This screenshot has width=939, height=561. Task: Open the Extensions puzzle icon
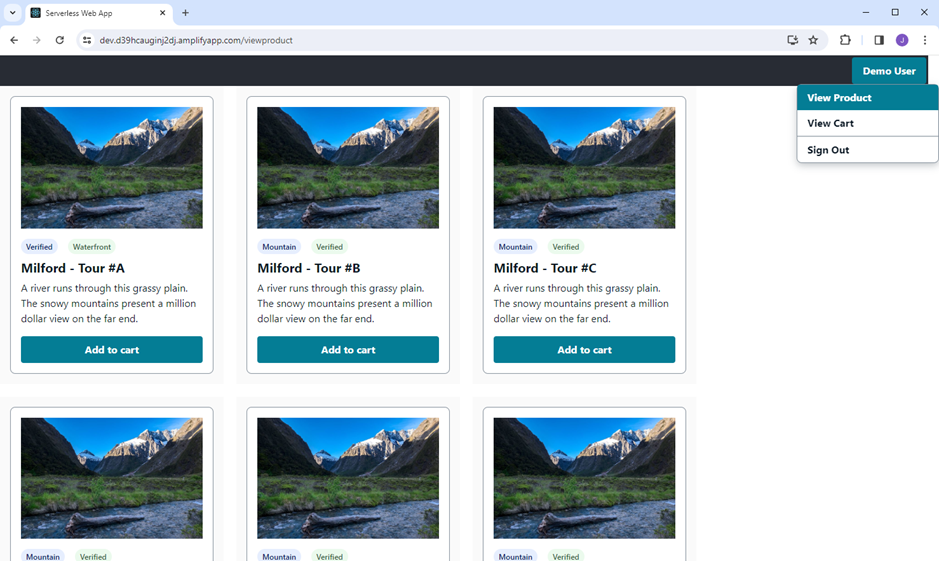pyautogui.click(x=845, y=40)
